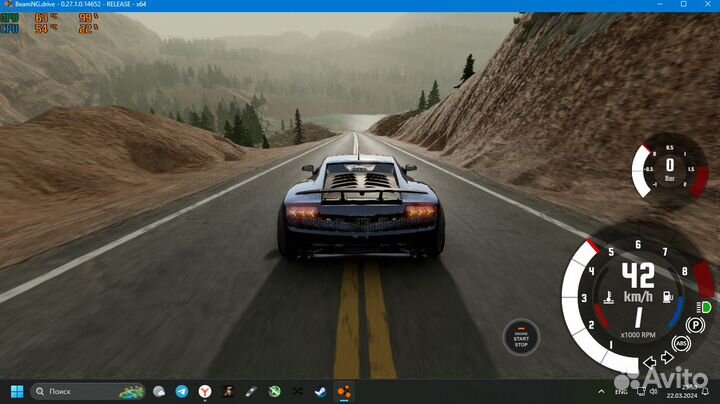Expand the system tray hidden icons chevron
Screen dimensions: 720x404
pos(601,392)
